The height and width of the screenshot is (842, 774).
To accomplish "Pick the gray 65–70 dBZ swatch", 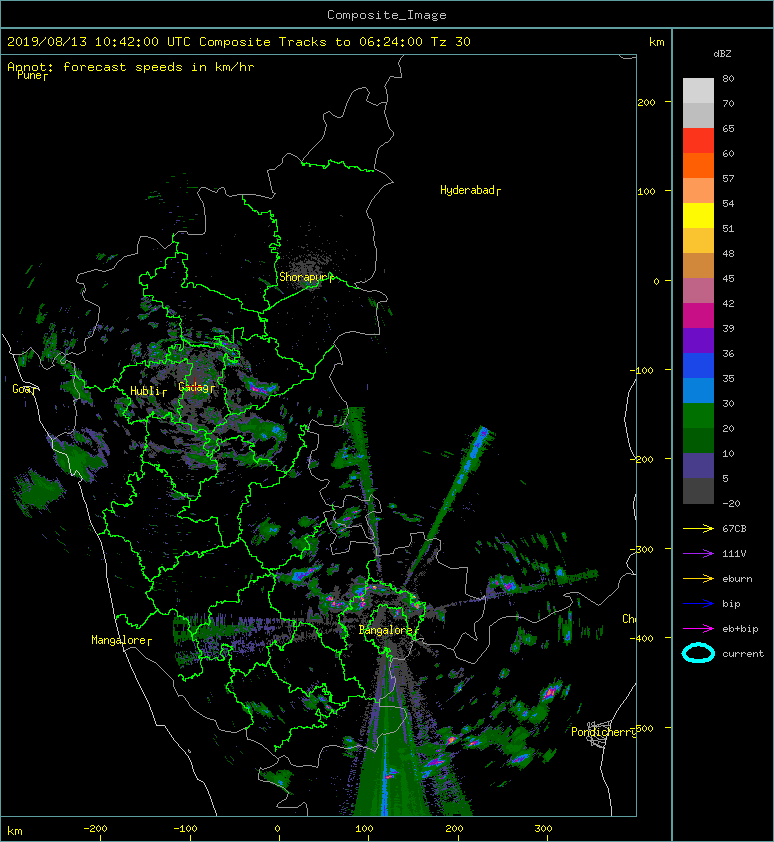I will (x=698, y=115).
